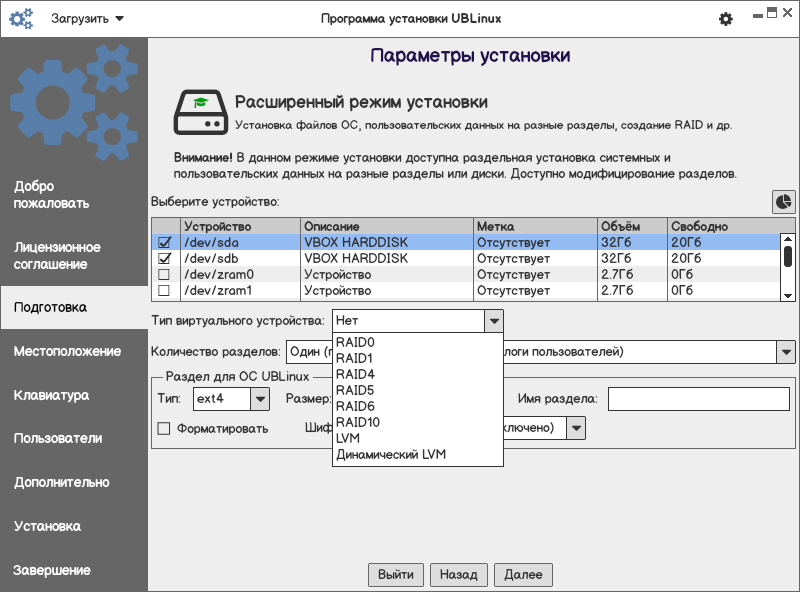Open the pie chart disk partition icon

pos(783,201)
